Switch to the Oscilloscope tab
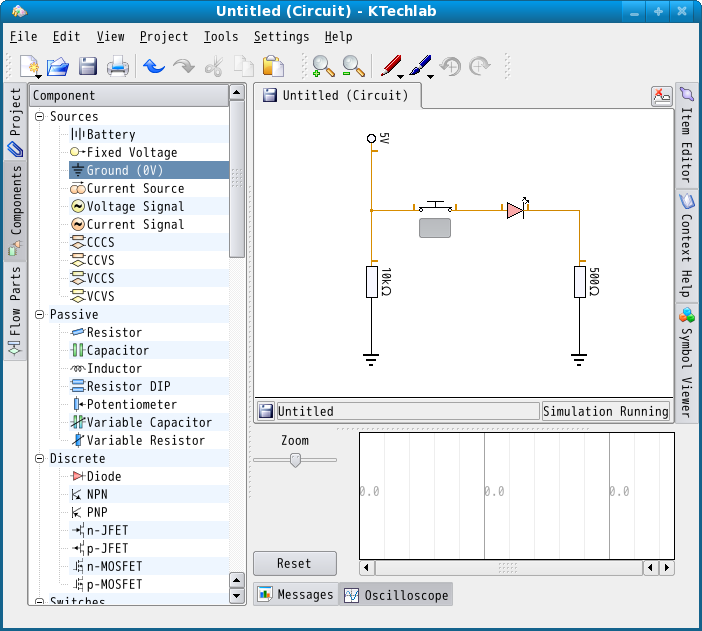 coord(395,595)
